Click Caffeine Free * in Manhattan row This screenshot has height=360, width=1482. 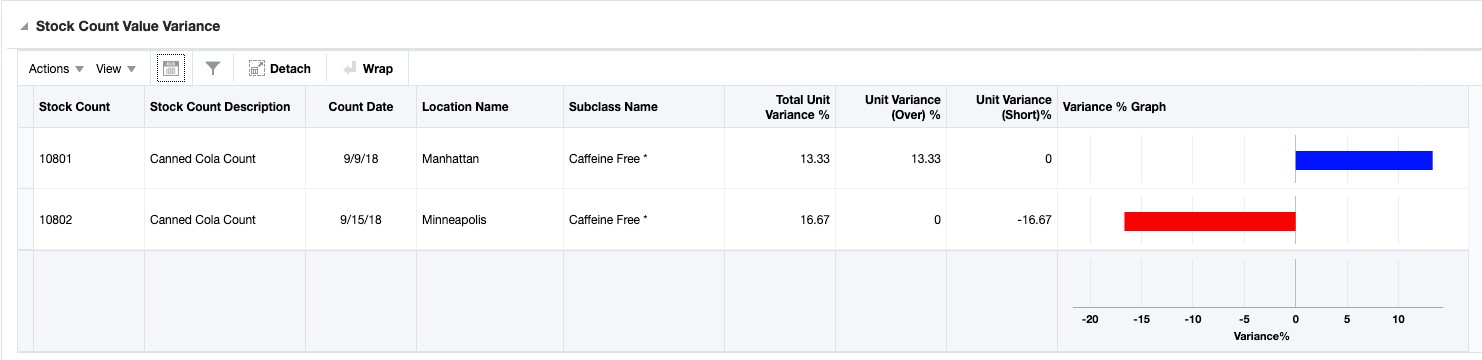(608, 159)
